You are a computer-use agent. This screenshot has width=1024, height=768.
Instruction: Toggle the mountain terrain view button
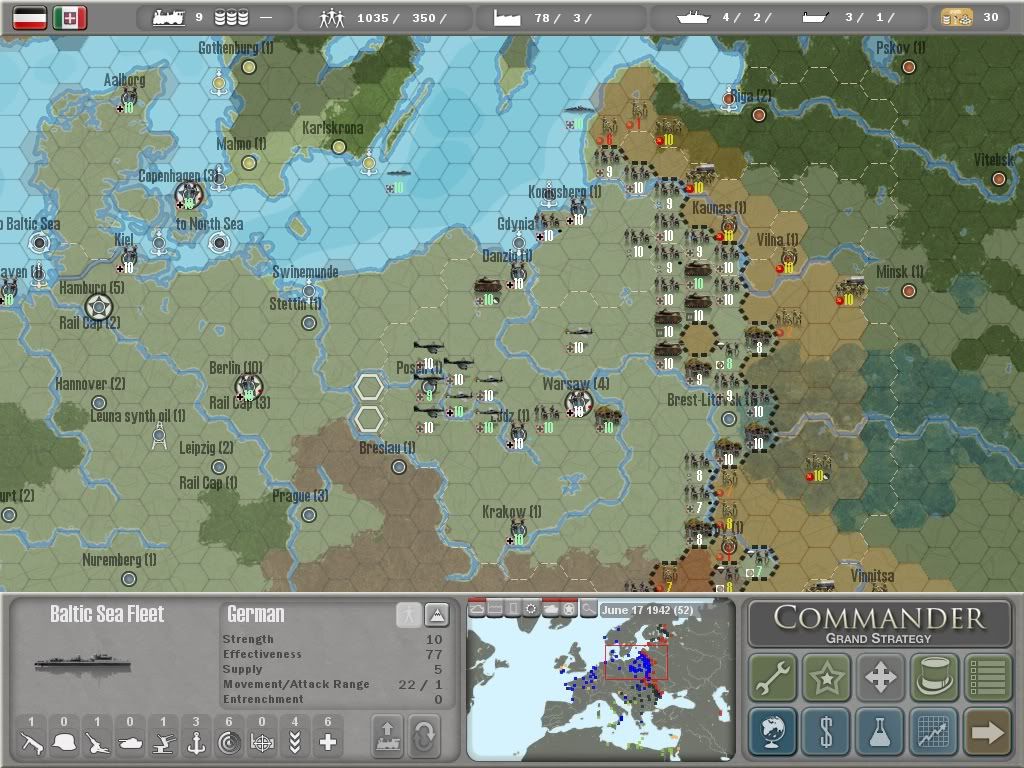click(x=436, y=615)
